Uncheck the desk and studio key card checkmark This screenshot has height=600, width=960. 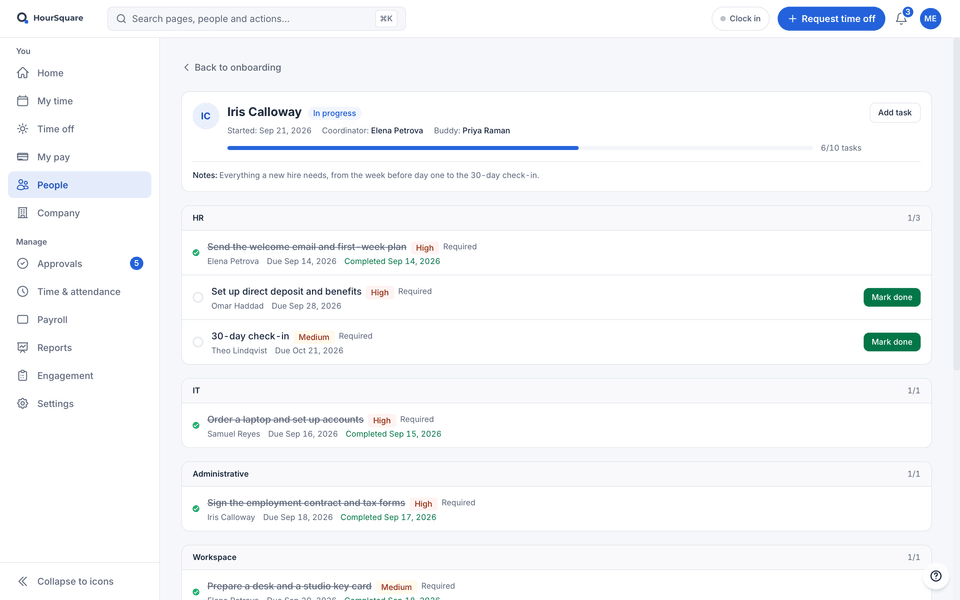coord(196,591)
